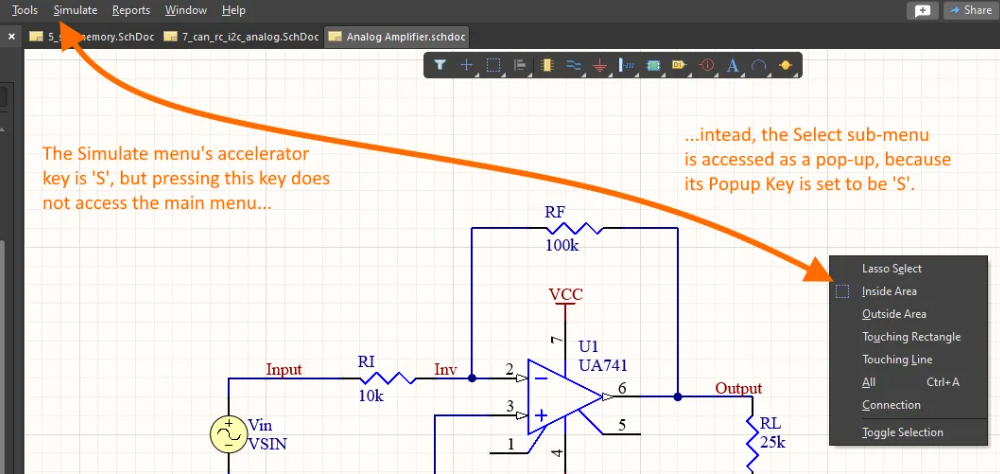This screenshot has height=474, width=1000.
Task: Click the junction dot at Output node
Action: (677, 397)
